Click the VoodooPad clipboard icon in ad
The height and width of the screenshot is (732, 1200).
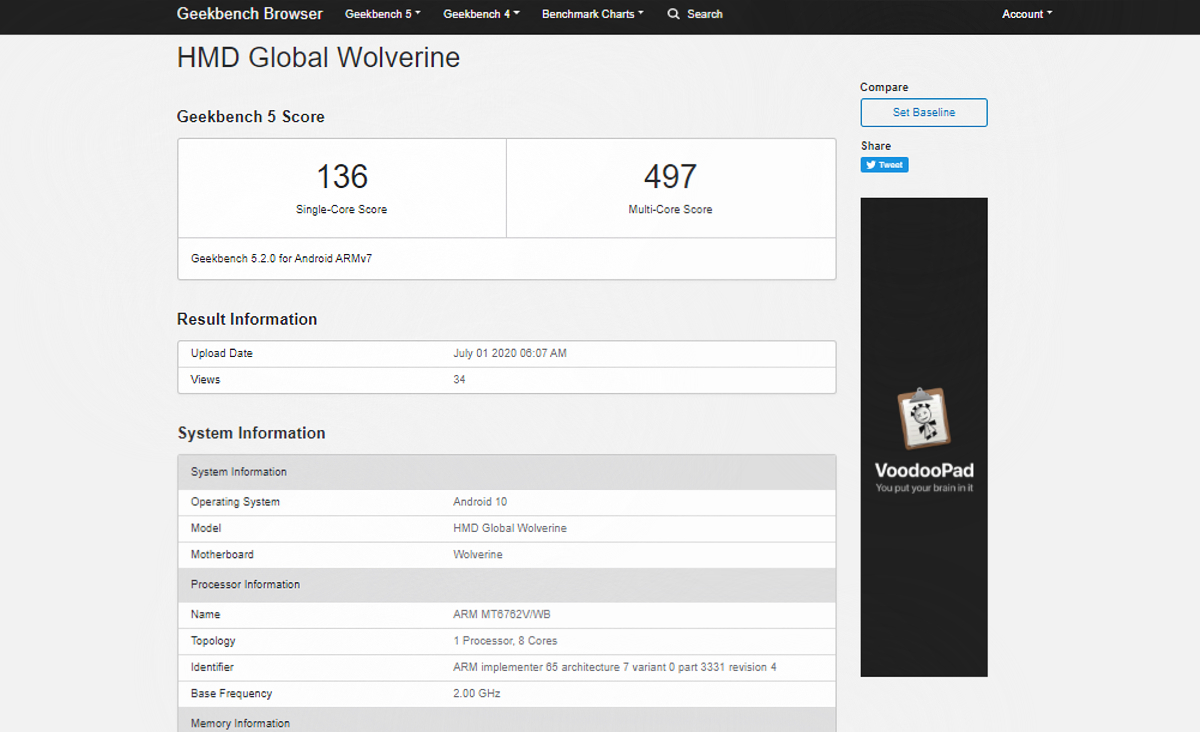[923, 418]
